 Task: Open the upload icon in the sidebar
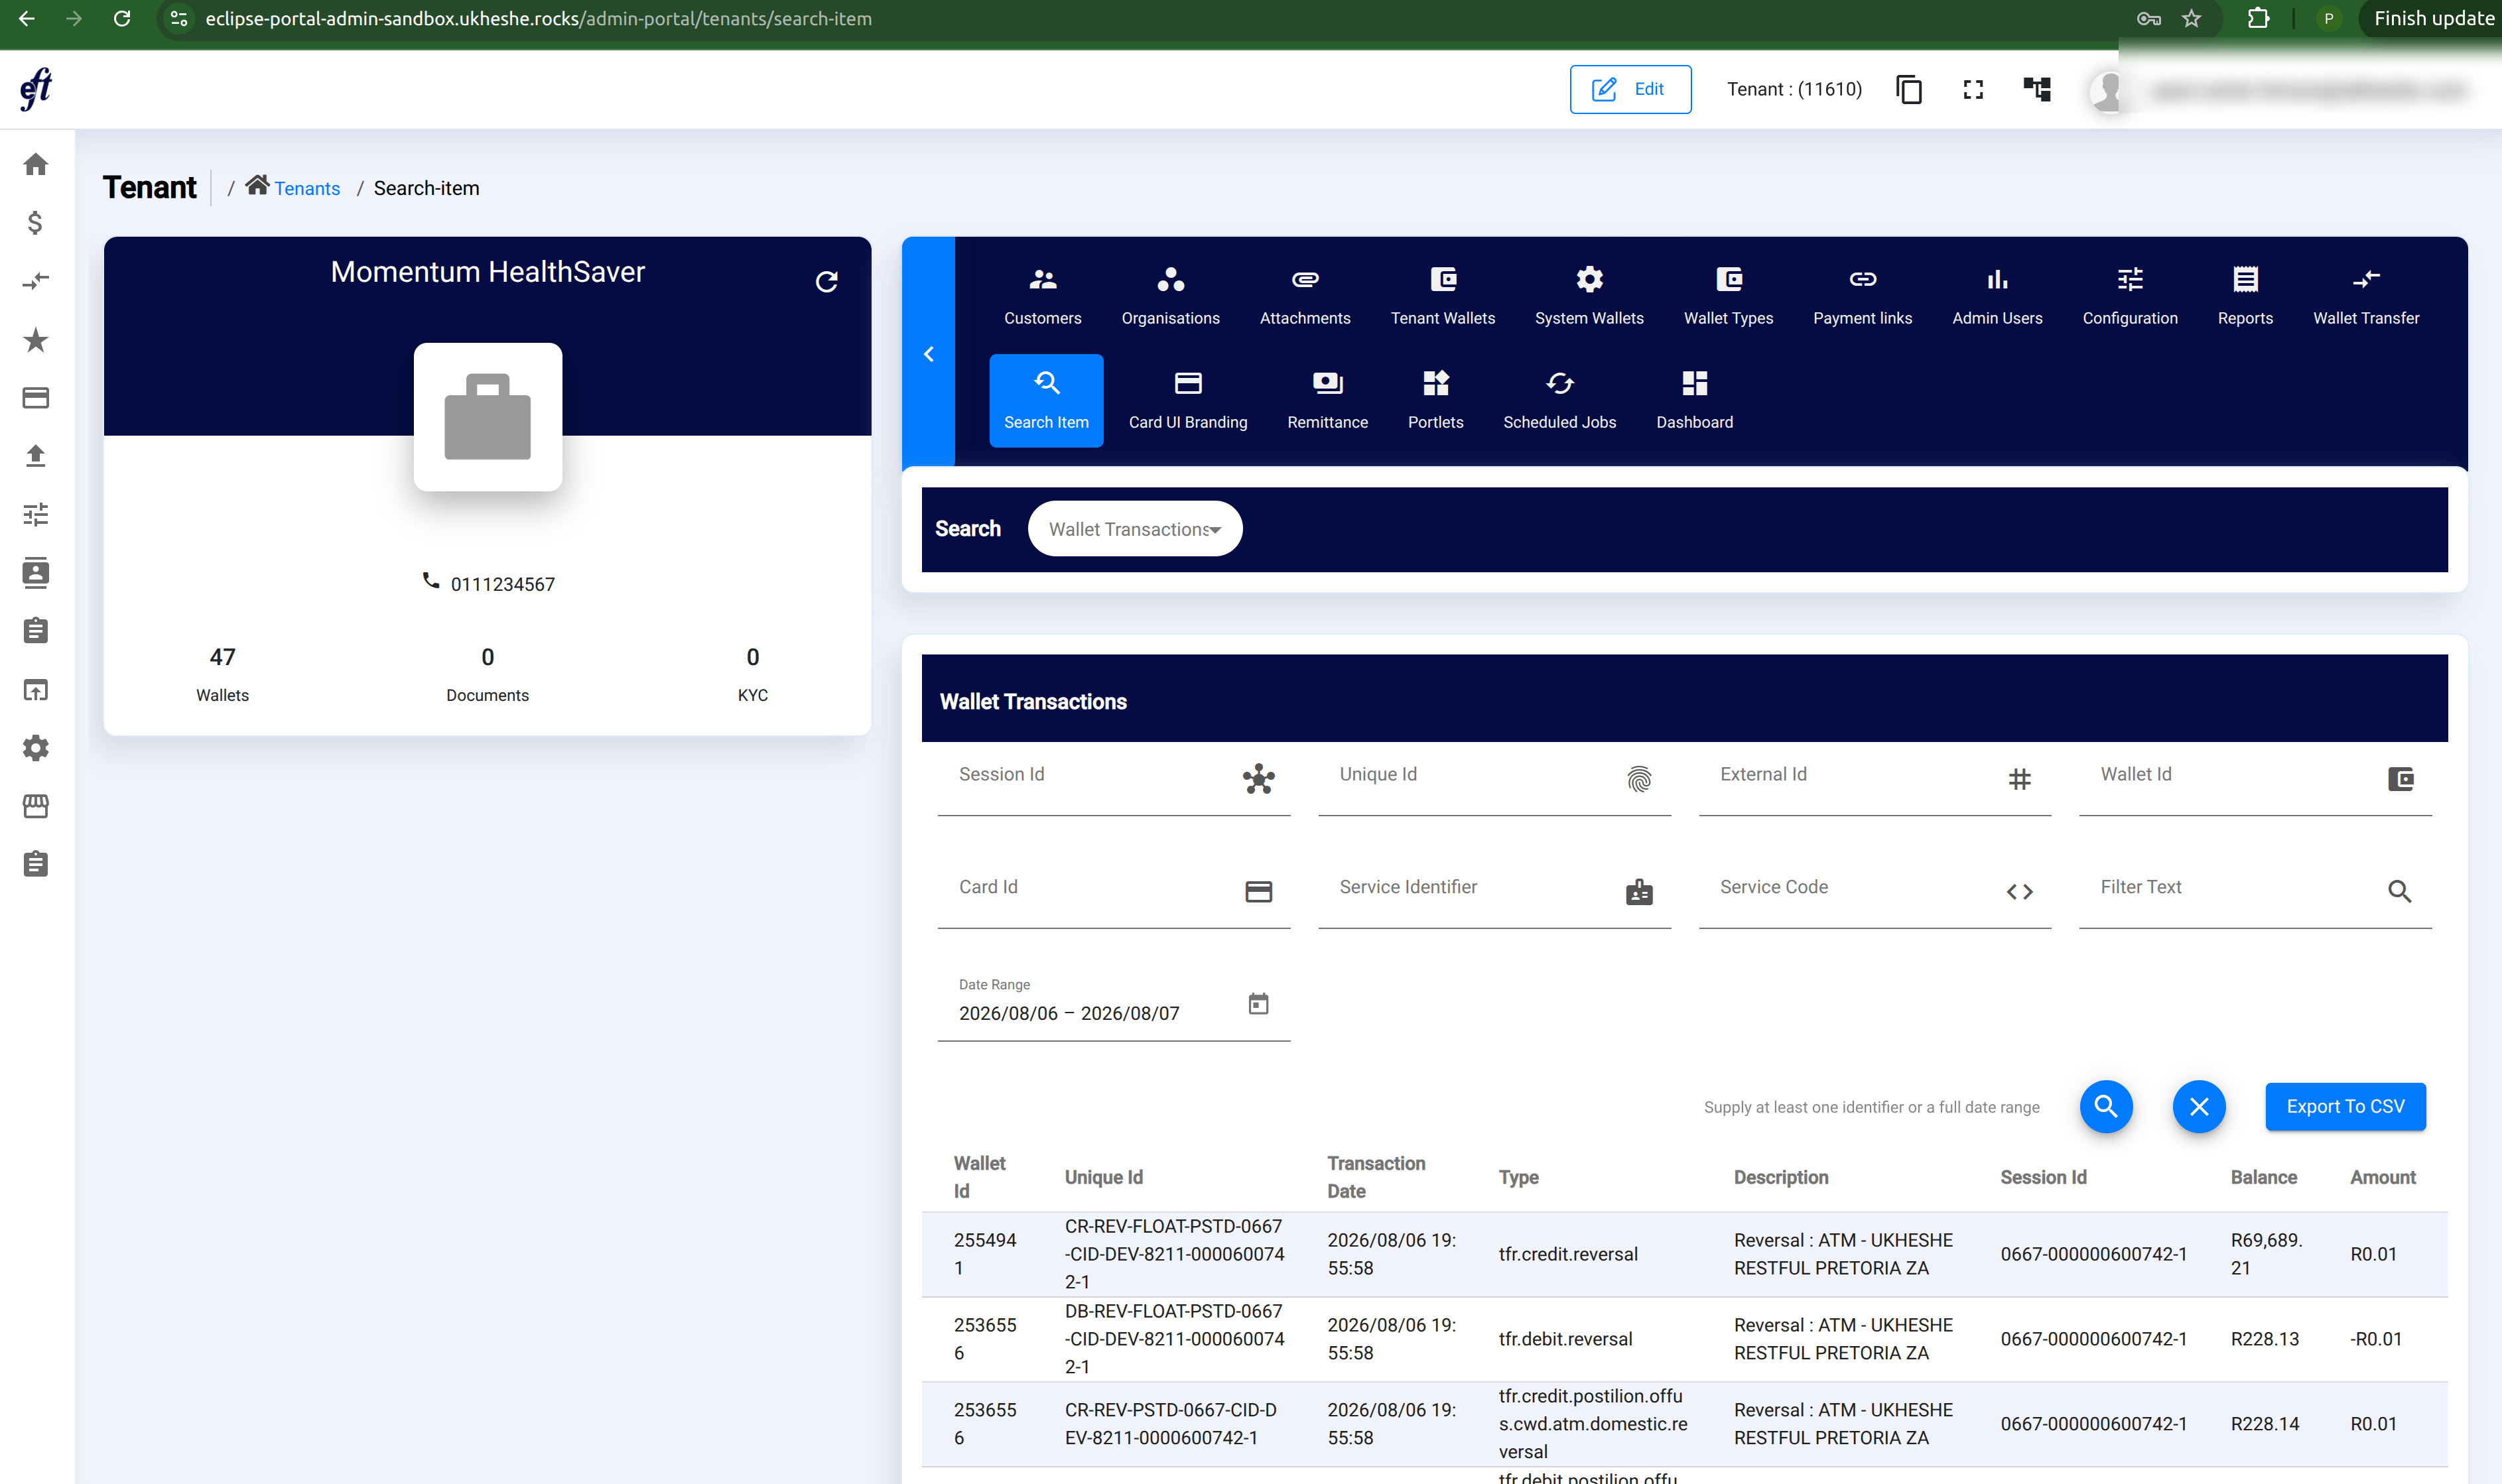pyautogui.click(x=36, y=456)
